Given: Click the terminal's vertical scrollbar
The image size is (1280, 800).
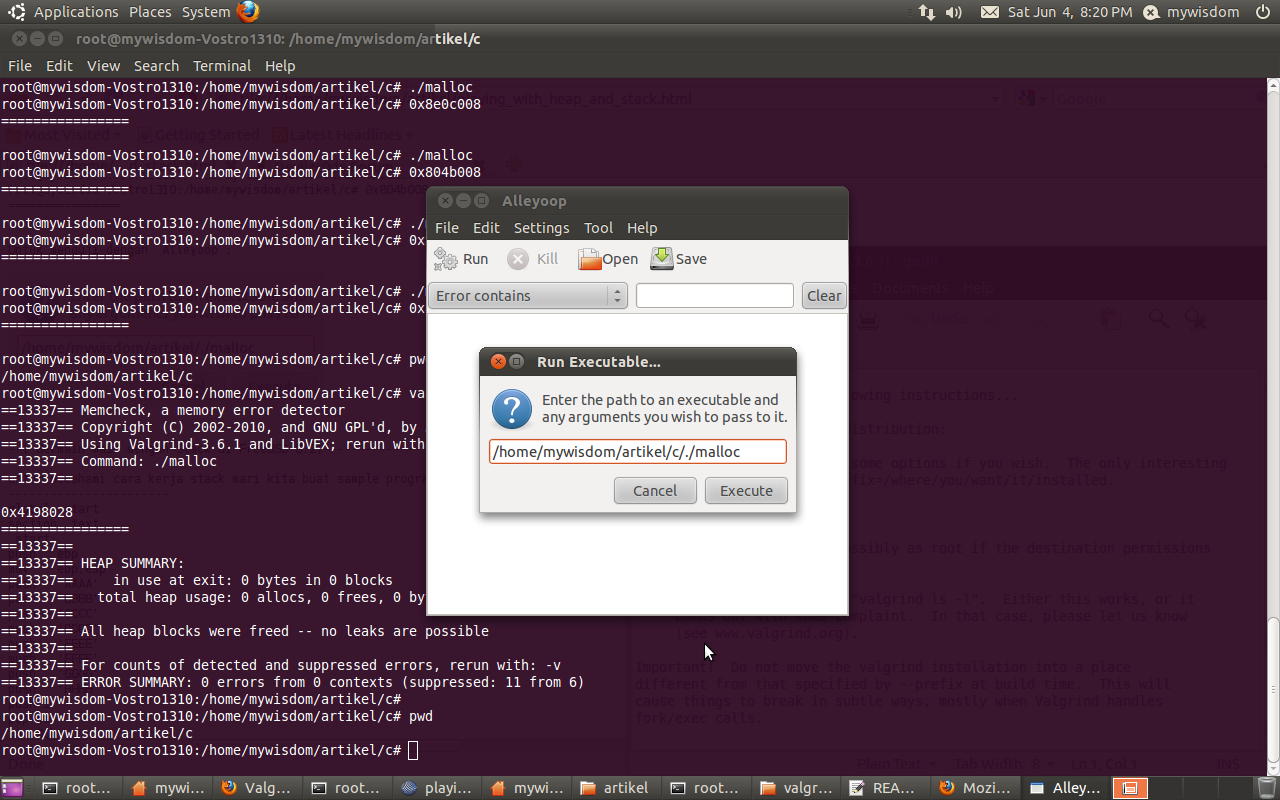Looking at the screenshot, I should click(x=1273, y=425).
